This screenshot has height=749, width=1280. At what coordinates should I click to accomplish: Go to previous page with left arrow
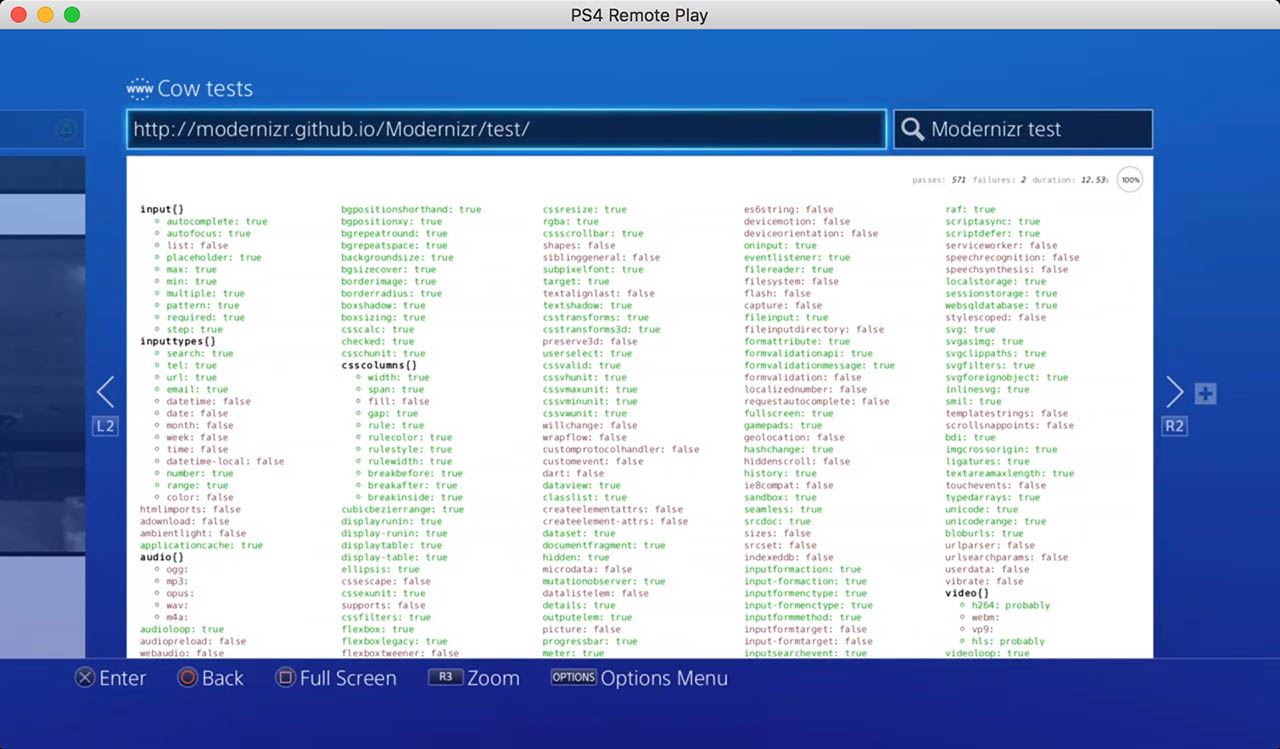coord(105,391)
